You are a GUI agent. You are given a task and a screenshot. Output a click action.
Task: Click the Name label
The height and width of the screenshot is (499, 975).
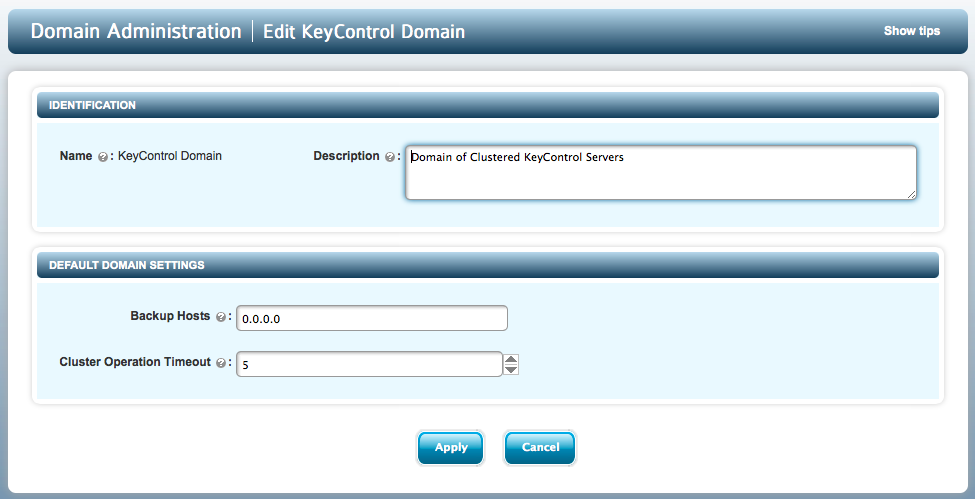[76, 156]
